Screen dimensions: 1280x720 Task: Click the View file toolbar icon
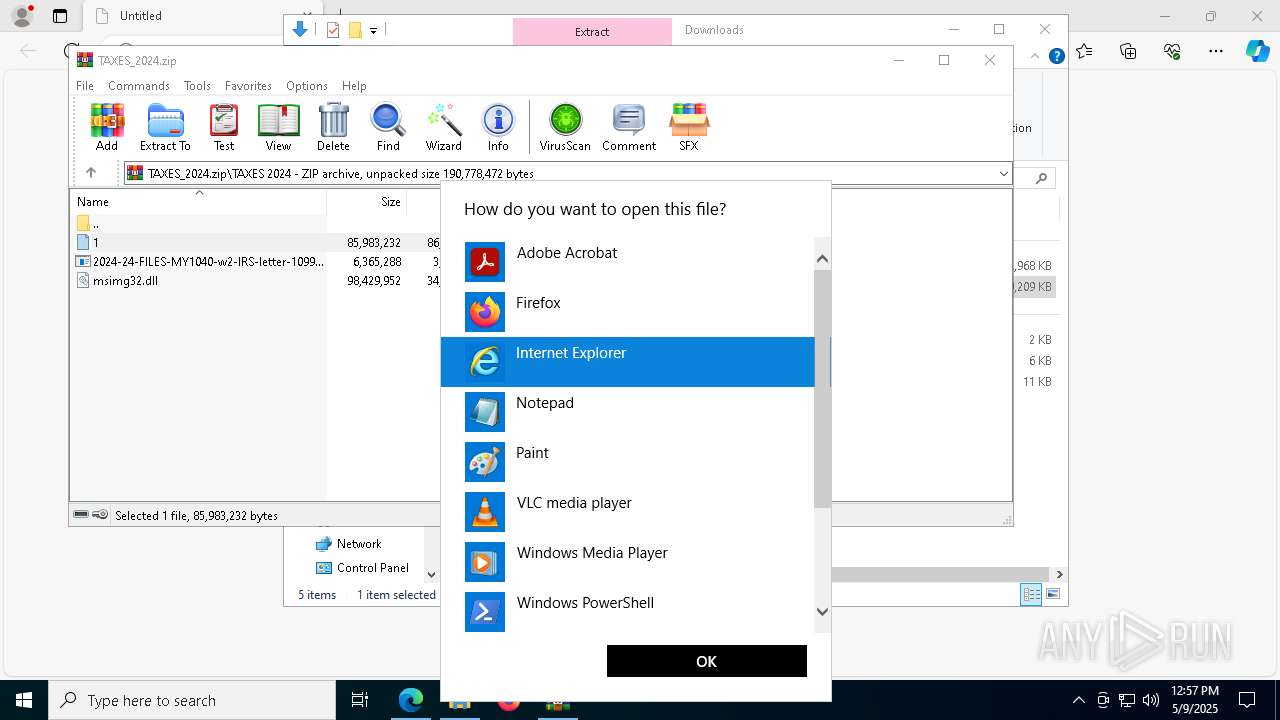[278, 127]
